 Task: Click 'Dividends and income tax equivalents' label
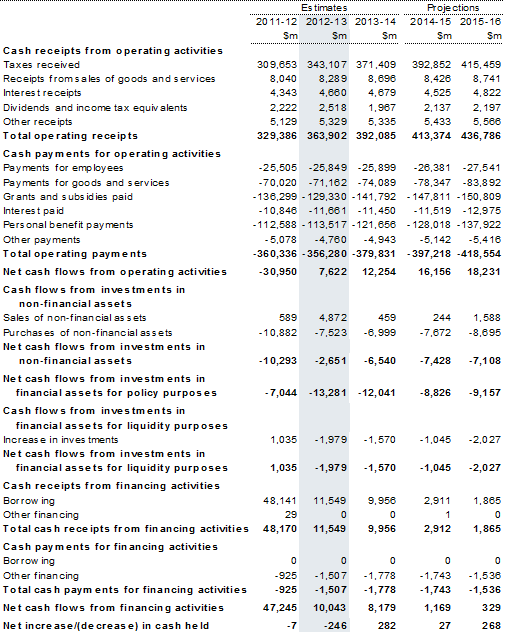coord(95,108)
